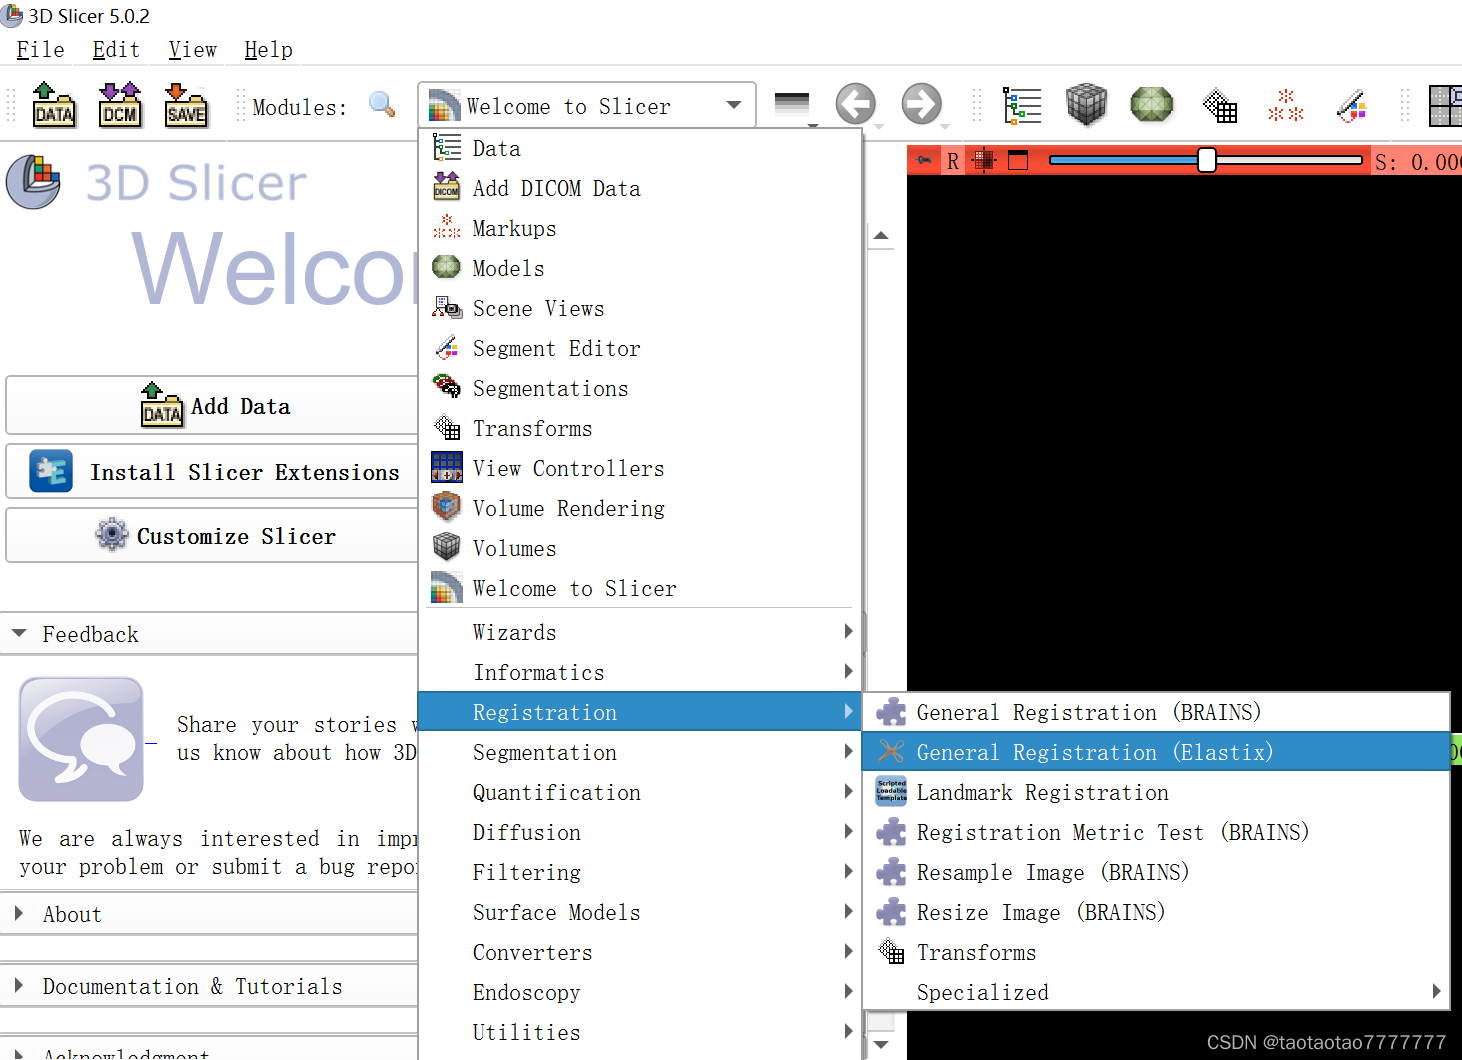Viewport: 1462px width, 1060px height.
Task: Expand the Filtering submenu
Action: (640, 872)
